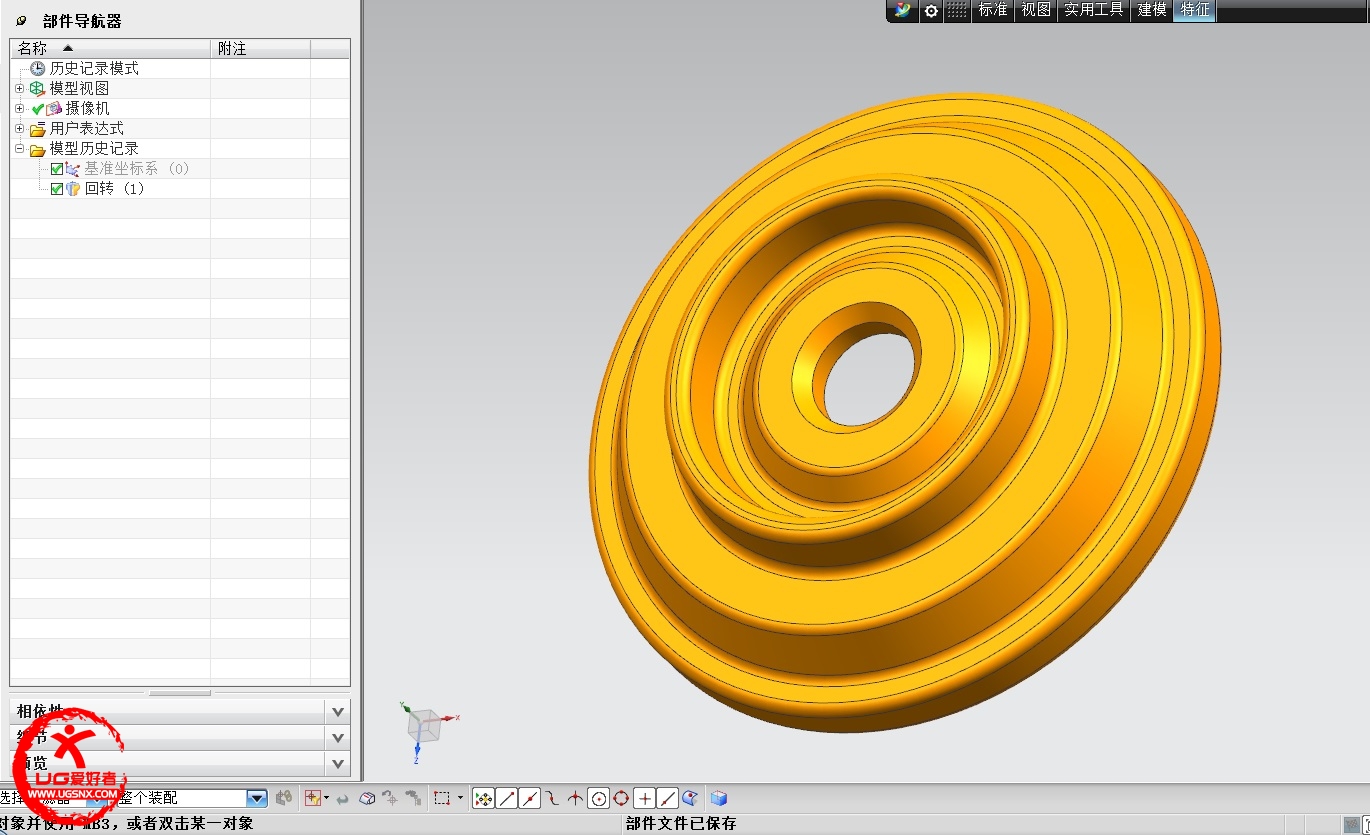Select the 历史记录模式 tree row
1370x835 pixels.
180,68
